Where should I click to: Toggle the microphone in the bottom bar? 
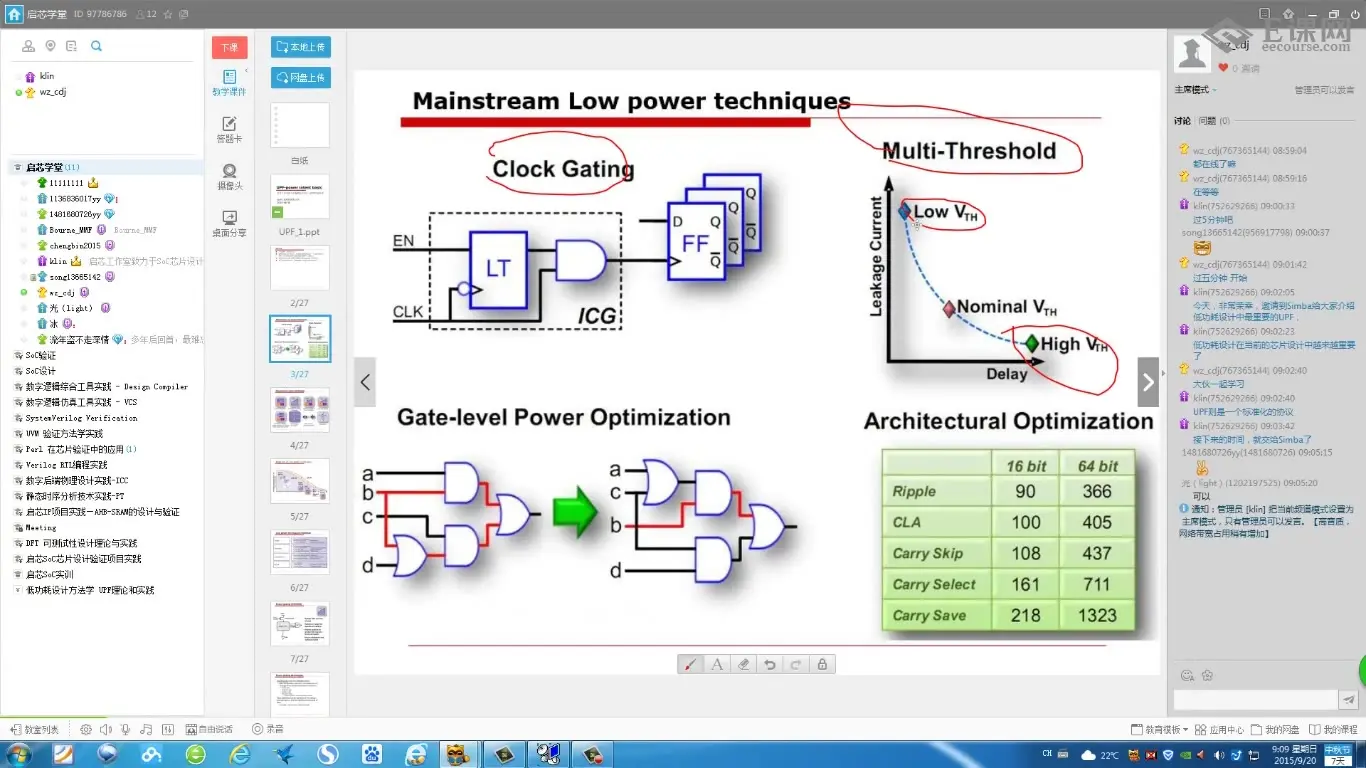(x=125, y=730)
